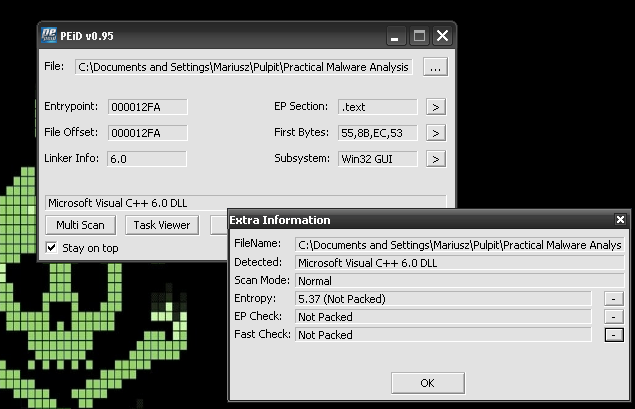Click the Scan Mode label
The image size is (635, 409).
pos(262,280)
